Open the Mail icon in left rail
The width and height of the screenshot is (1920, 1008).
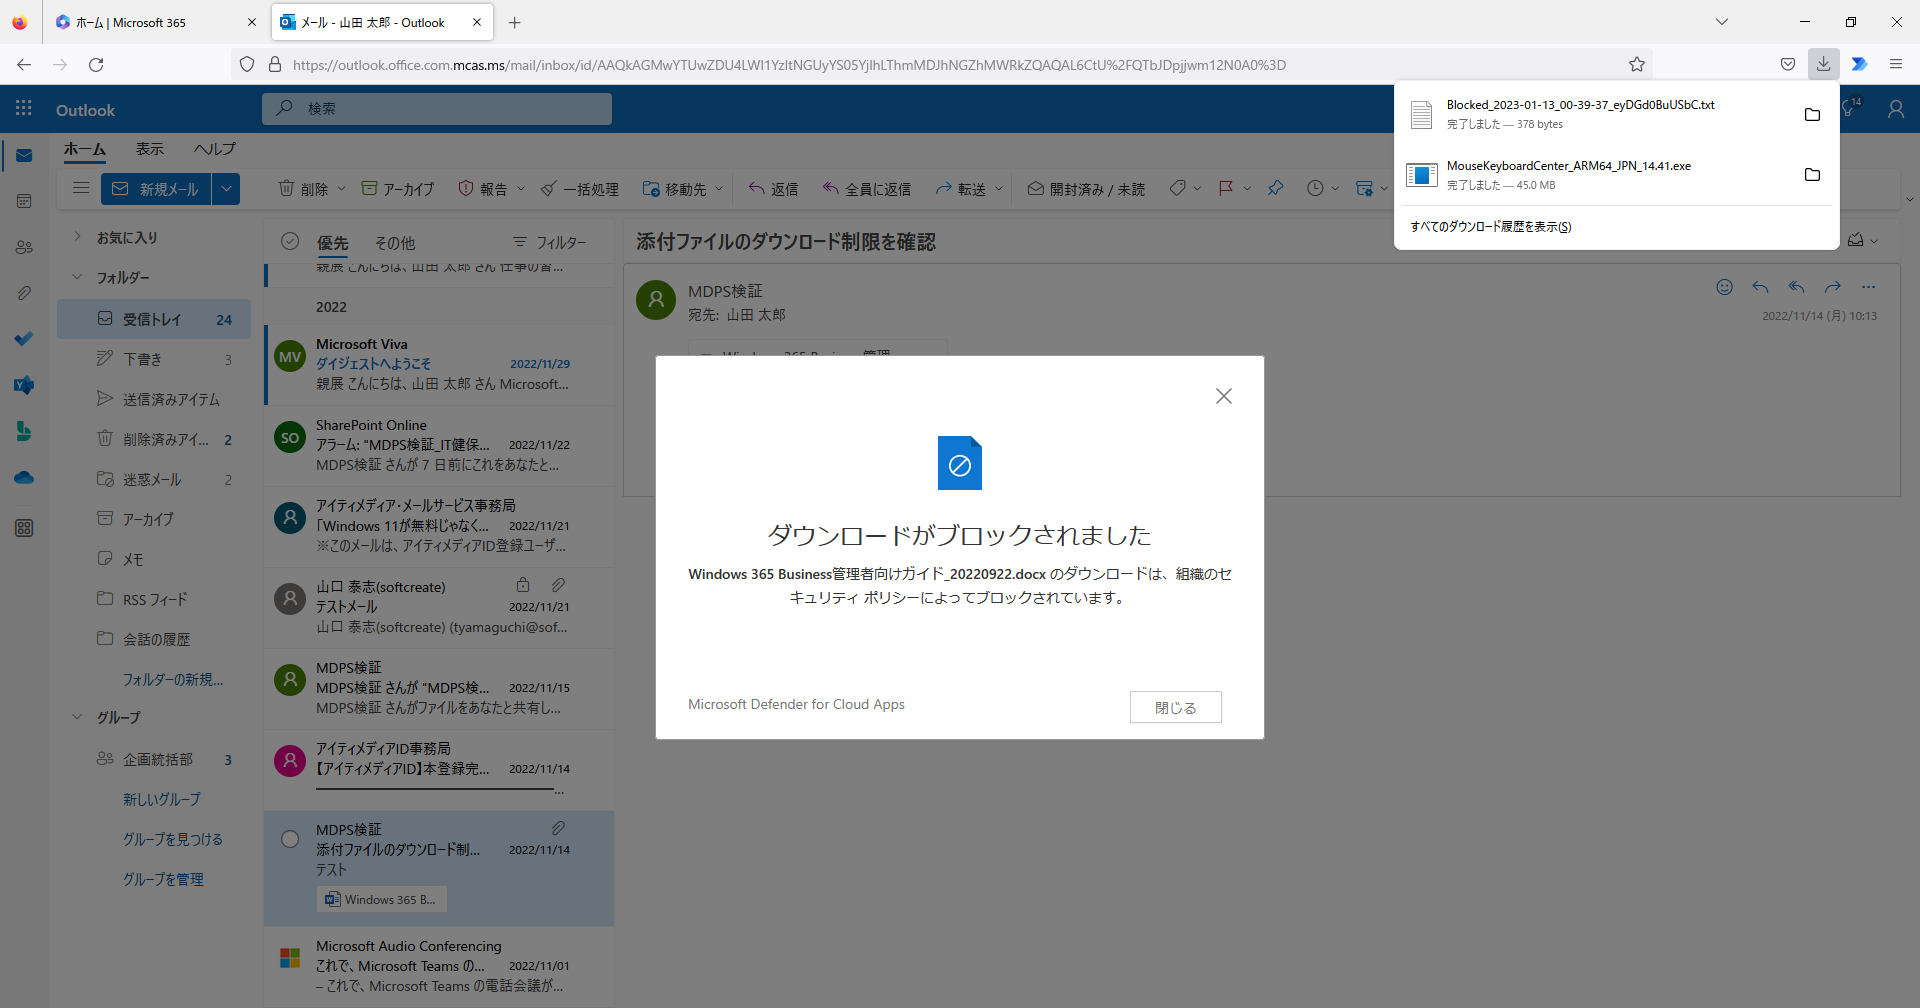click(24, 156)
